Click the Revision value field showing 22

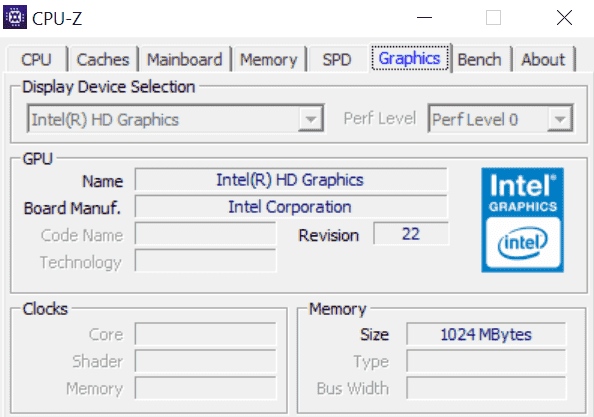(x=411, y=234)
